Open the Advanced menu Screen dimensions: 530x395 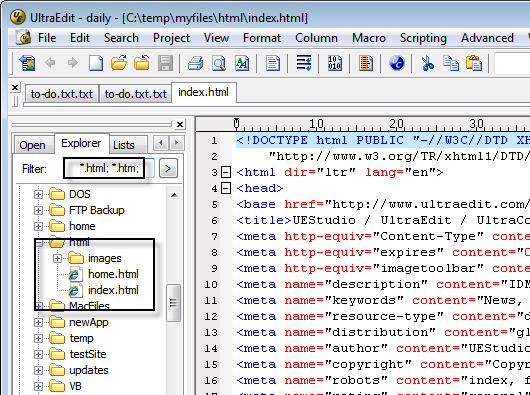click(487, 38)
